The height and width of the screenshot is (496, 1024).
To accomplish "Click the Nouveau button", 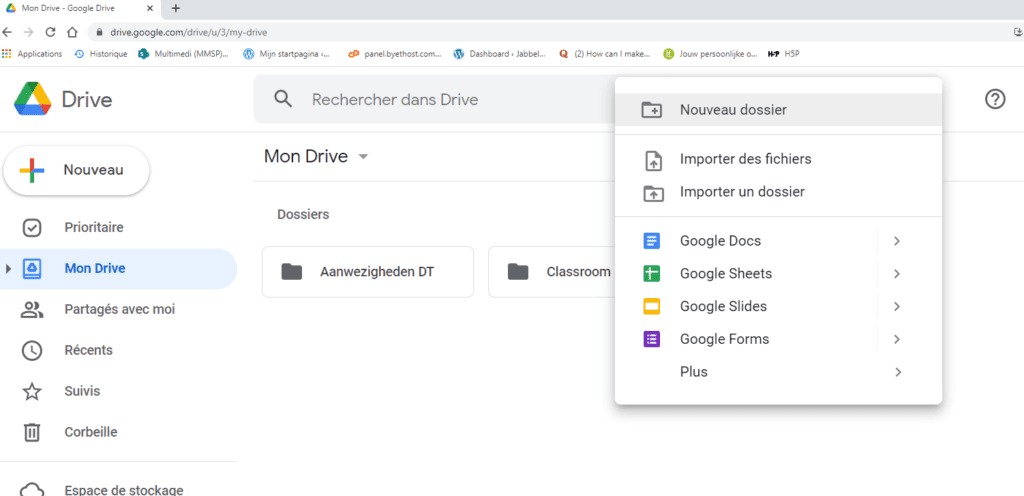I will coord(77,170).
